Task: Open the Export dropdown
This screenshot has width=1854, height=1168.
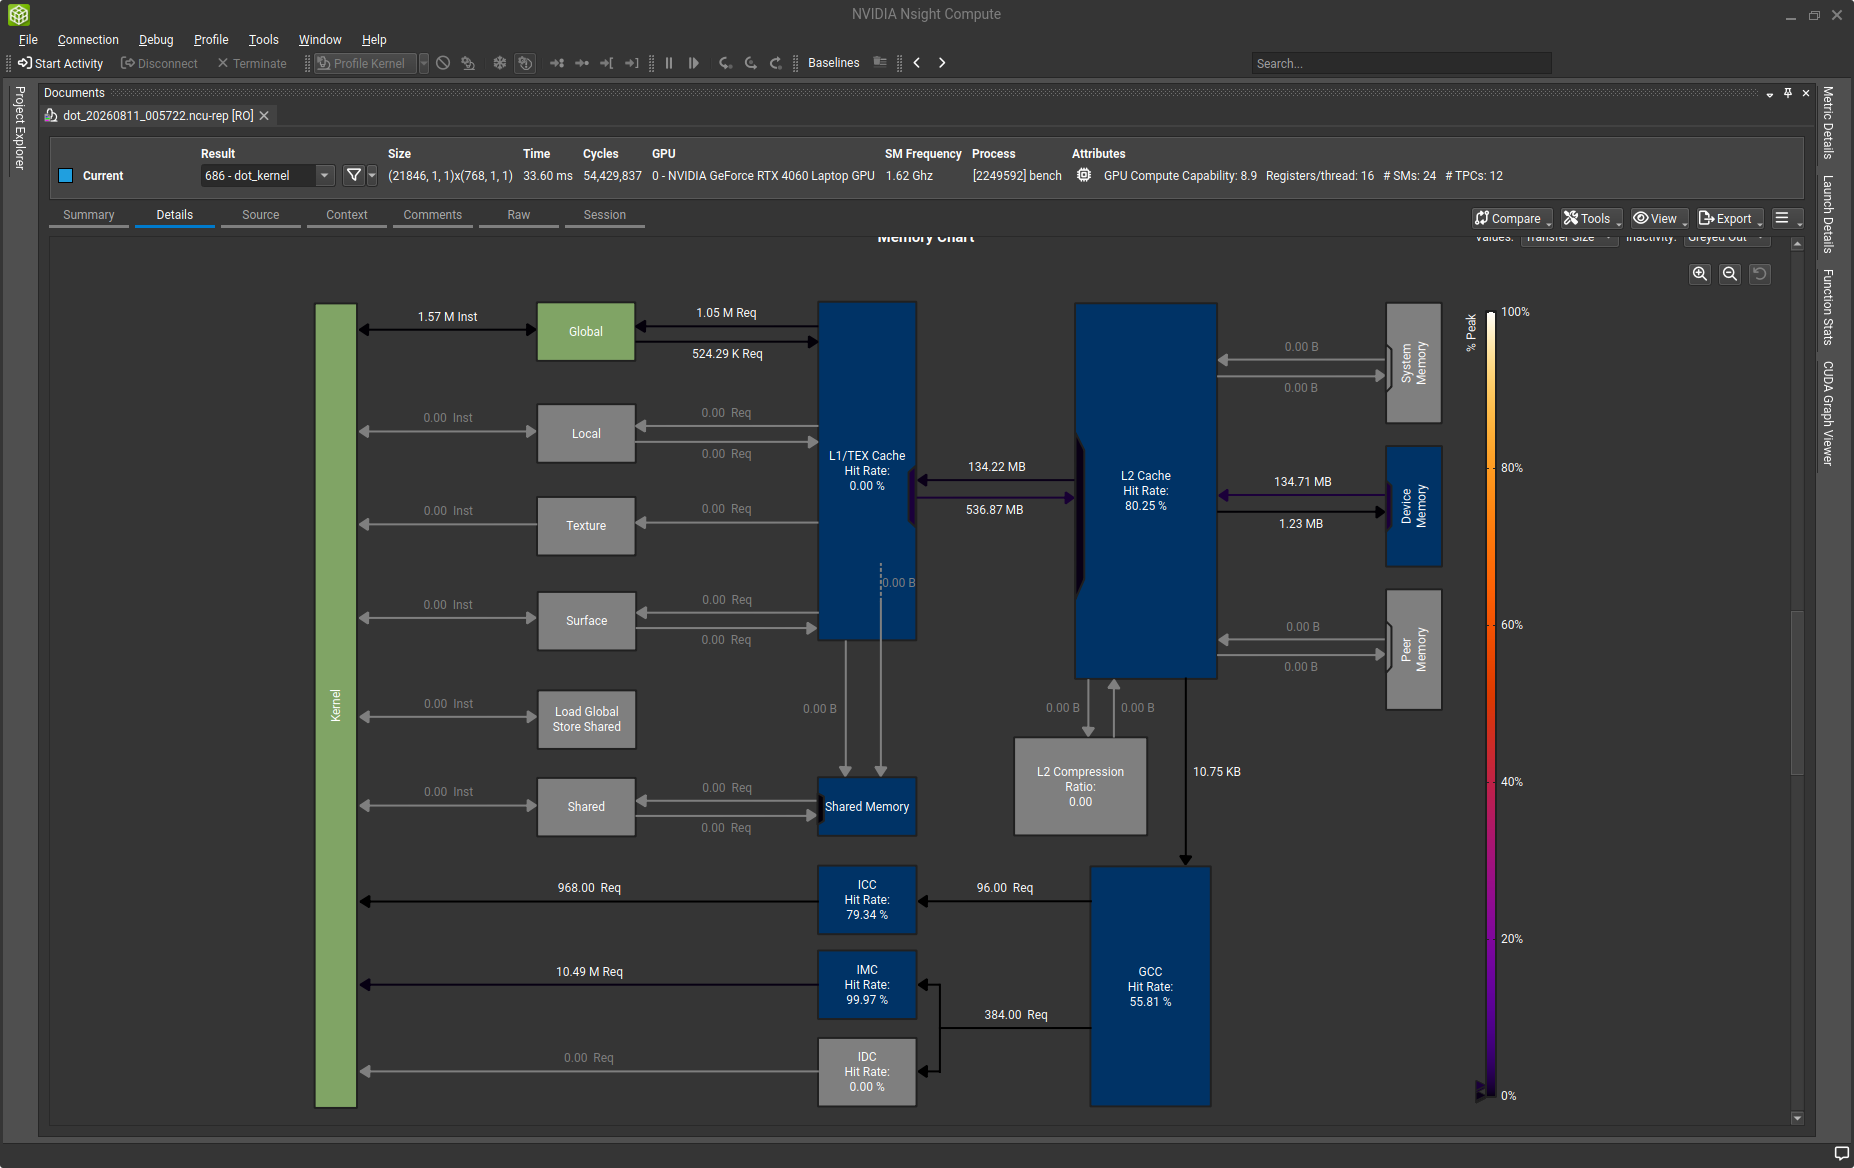Action: 1729,218
